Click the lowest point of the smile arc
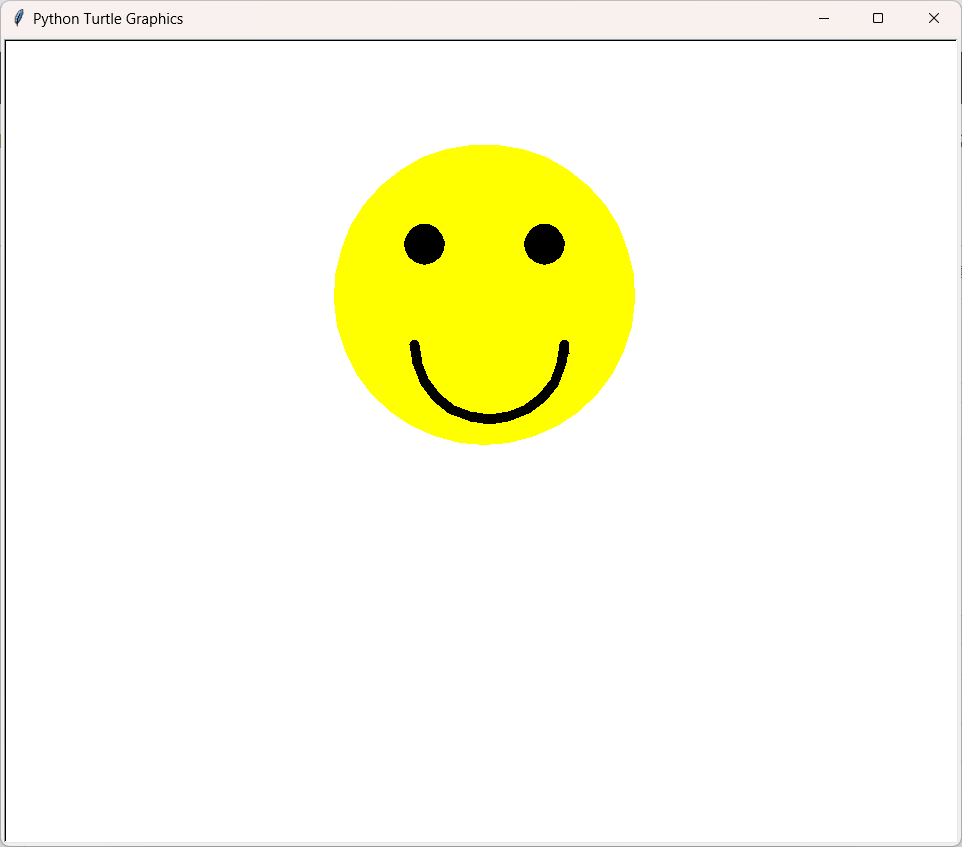This screenshot has height=847, width=962. [489, 417]
